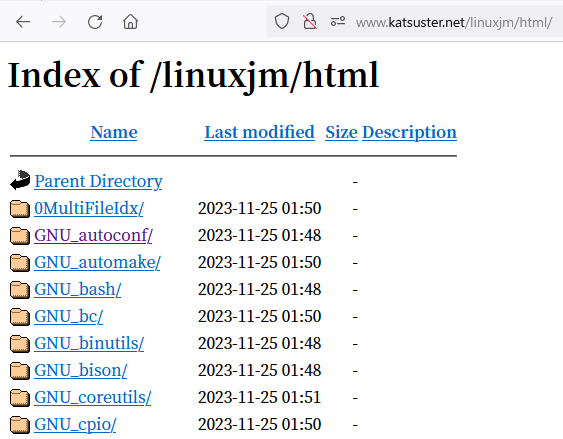Click the browser back arrow
This screenshot has width=563, height=439.
(23, 22)
